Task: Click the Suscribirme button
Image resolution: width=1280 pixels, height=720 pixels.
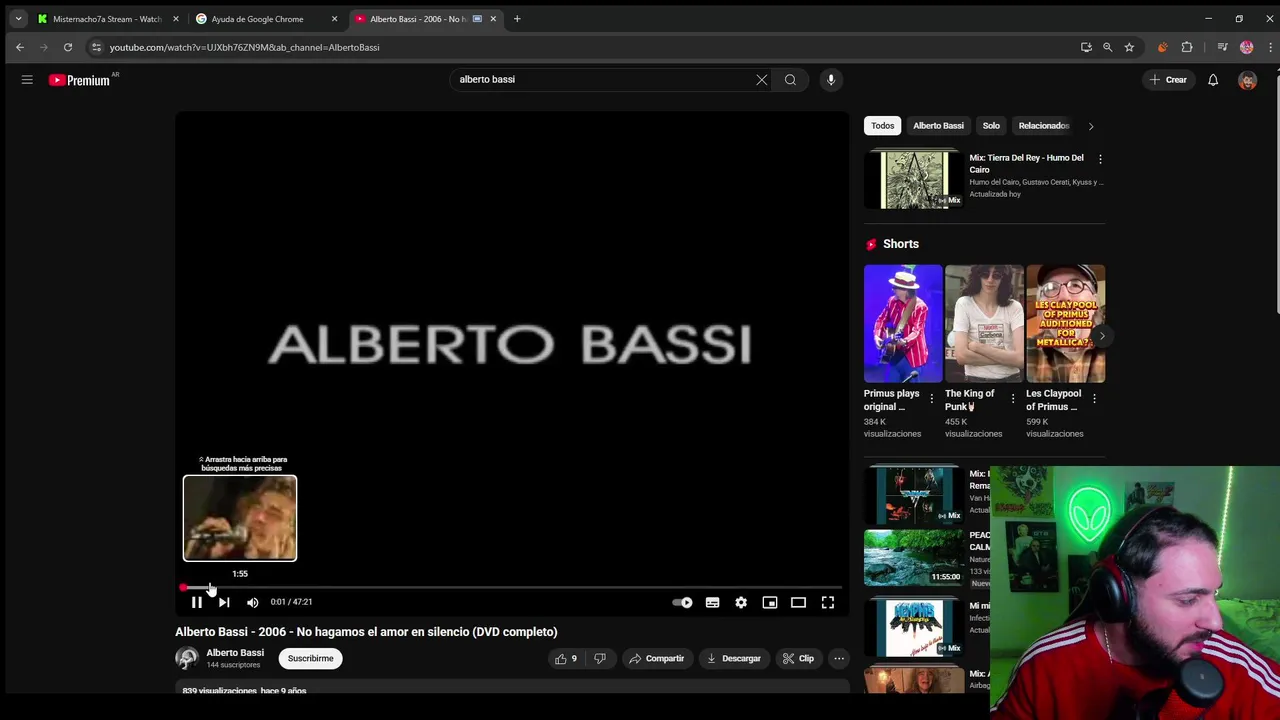Action: click(310, 659)
